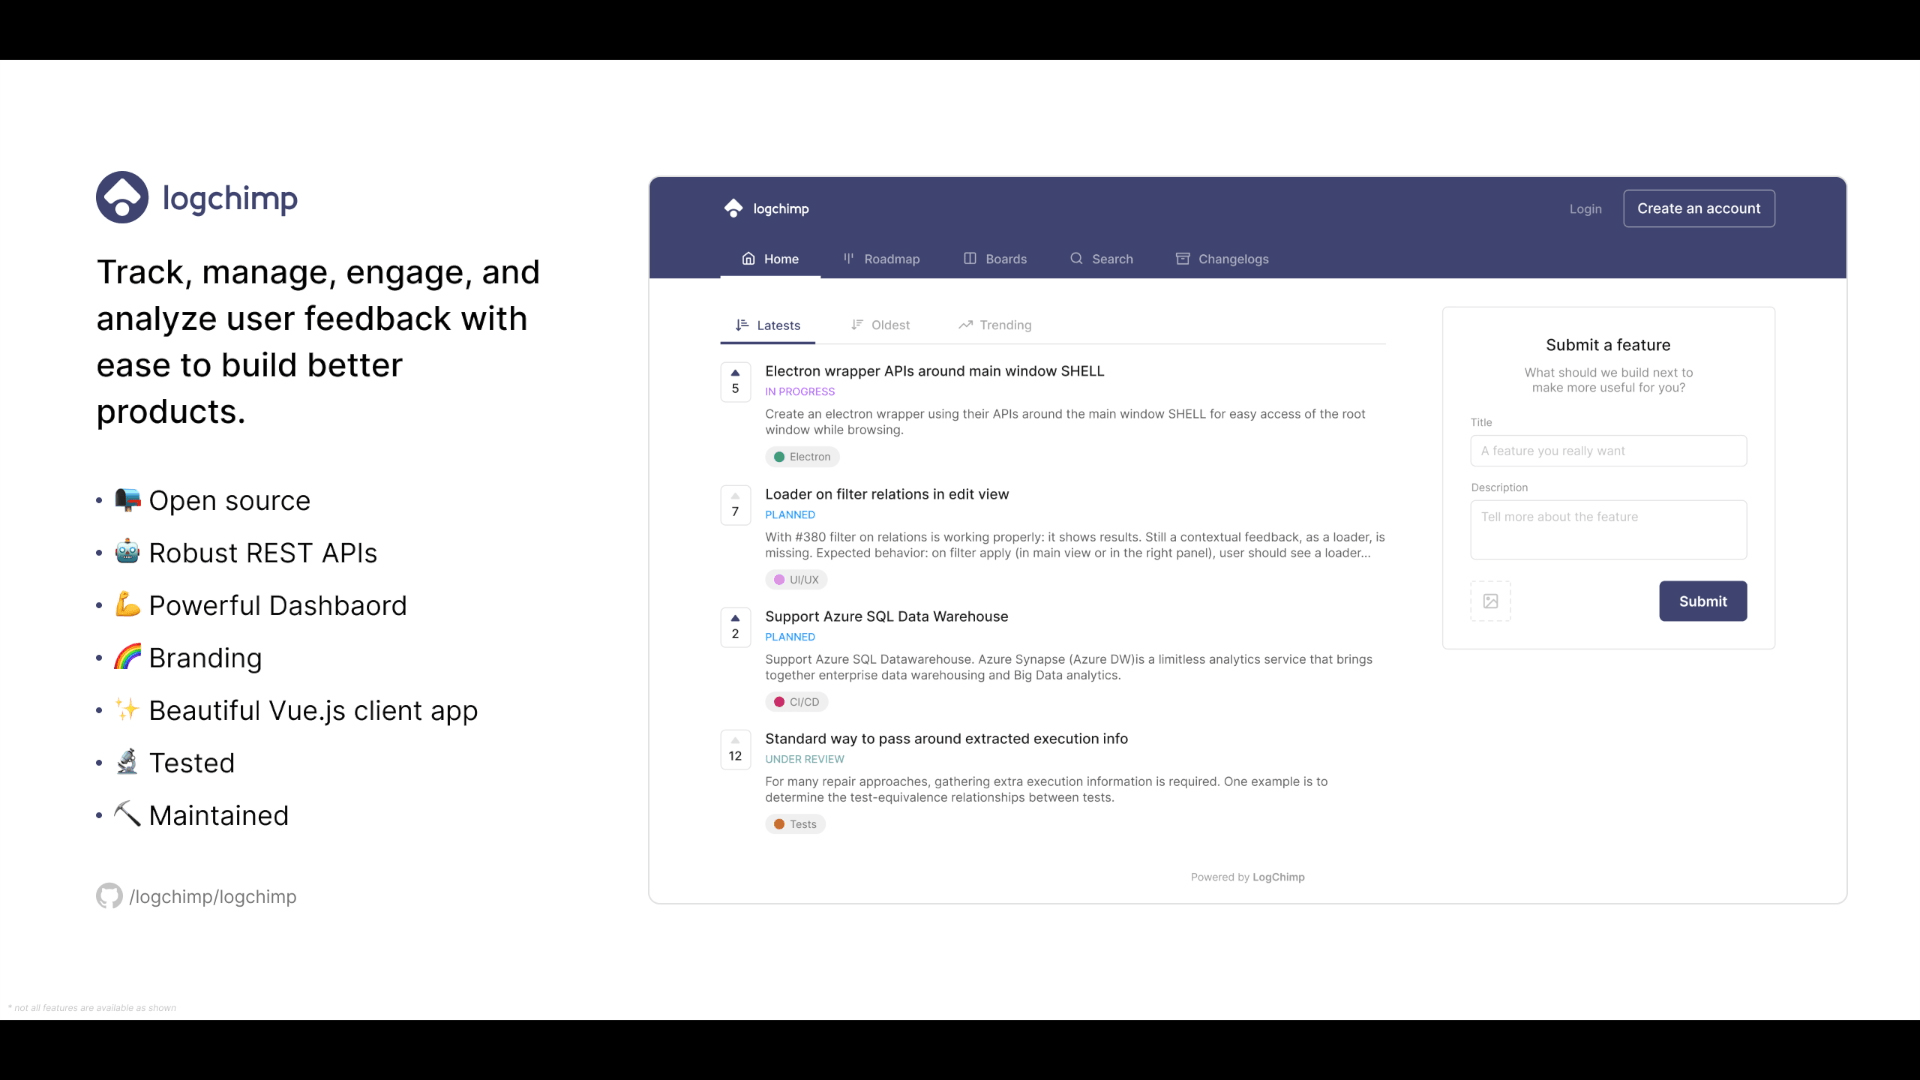Open the UI/UX tag on Loader post
The width and height of the screenshot is (1920, 1080).
pyautogui.click(x=796, y=579)
